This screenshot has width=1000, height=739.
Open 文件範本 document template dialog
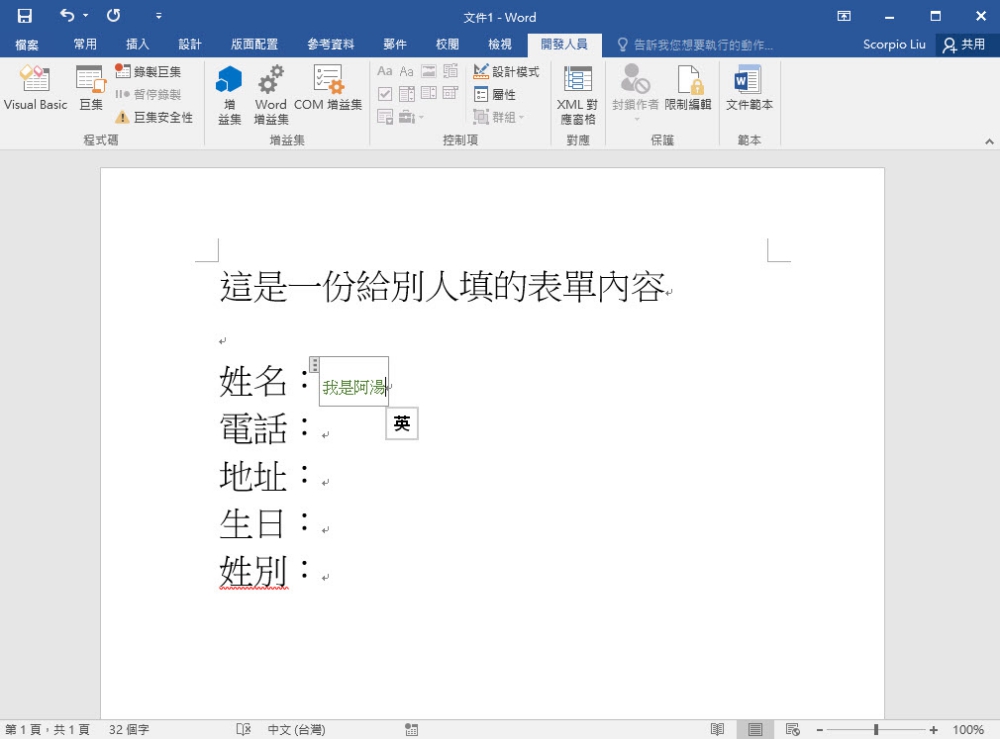coord(749,88)
